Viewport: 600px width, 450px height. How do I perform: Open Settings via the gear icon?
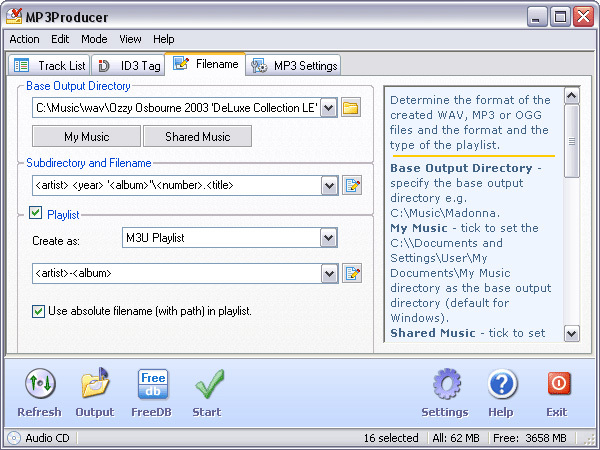[x=447, y=384]
